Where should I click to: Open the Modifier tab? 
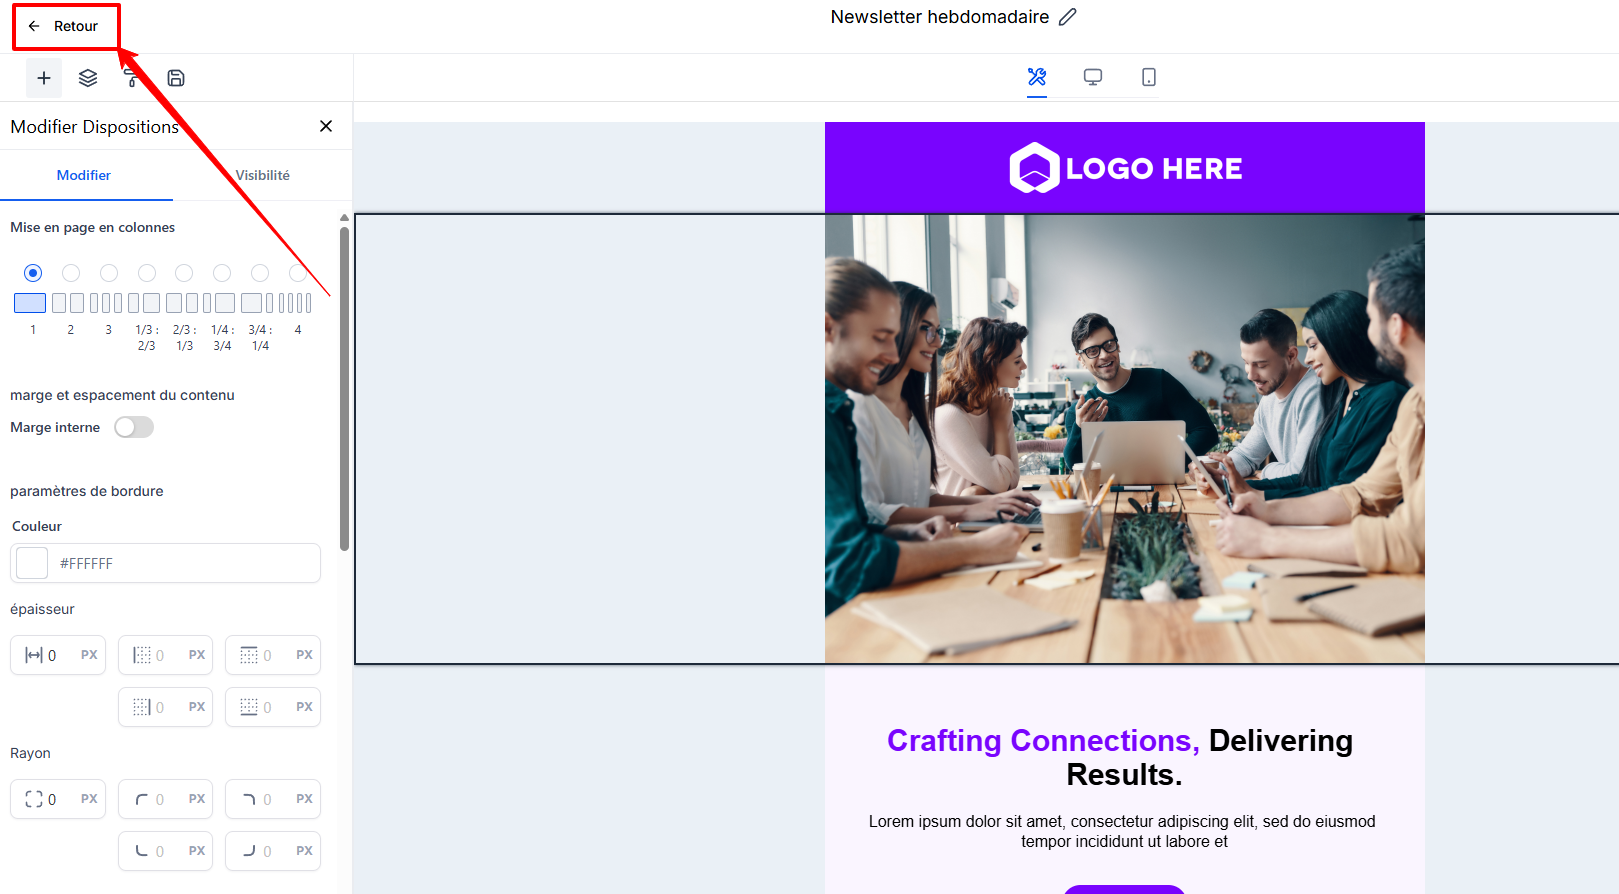(x=84, y=175)
